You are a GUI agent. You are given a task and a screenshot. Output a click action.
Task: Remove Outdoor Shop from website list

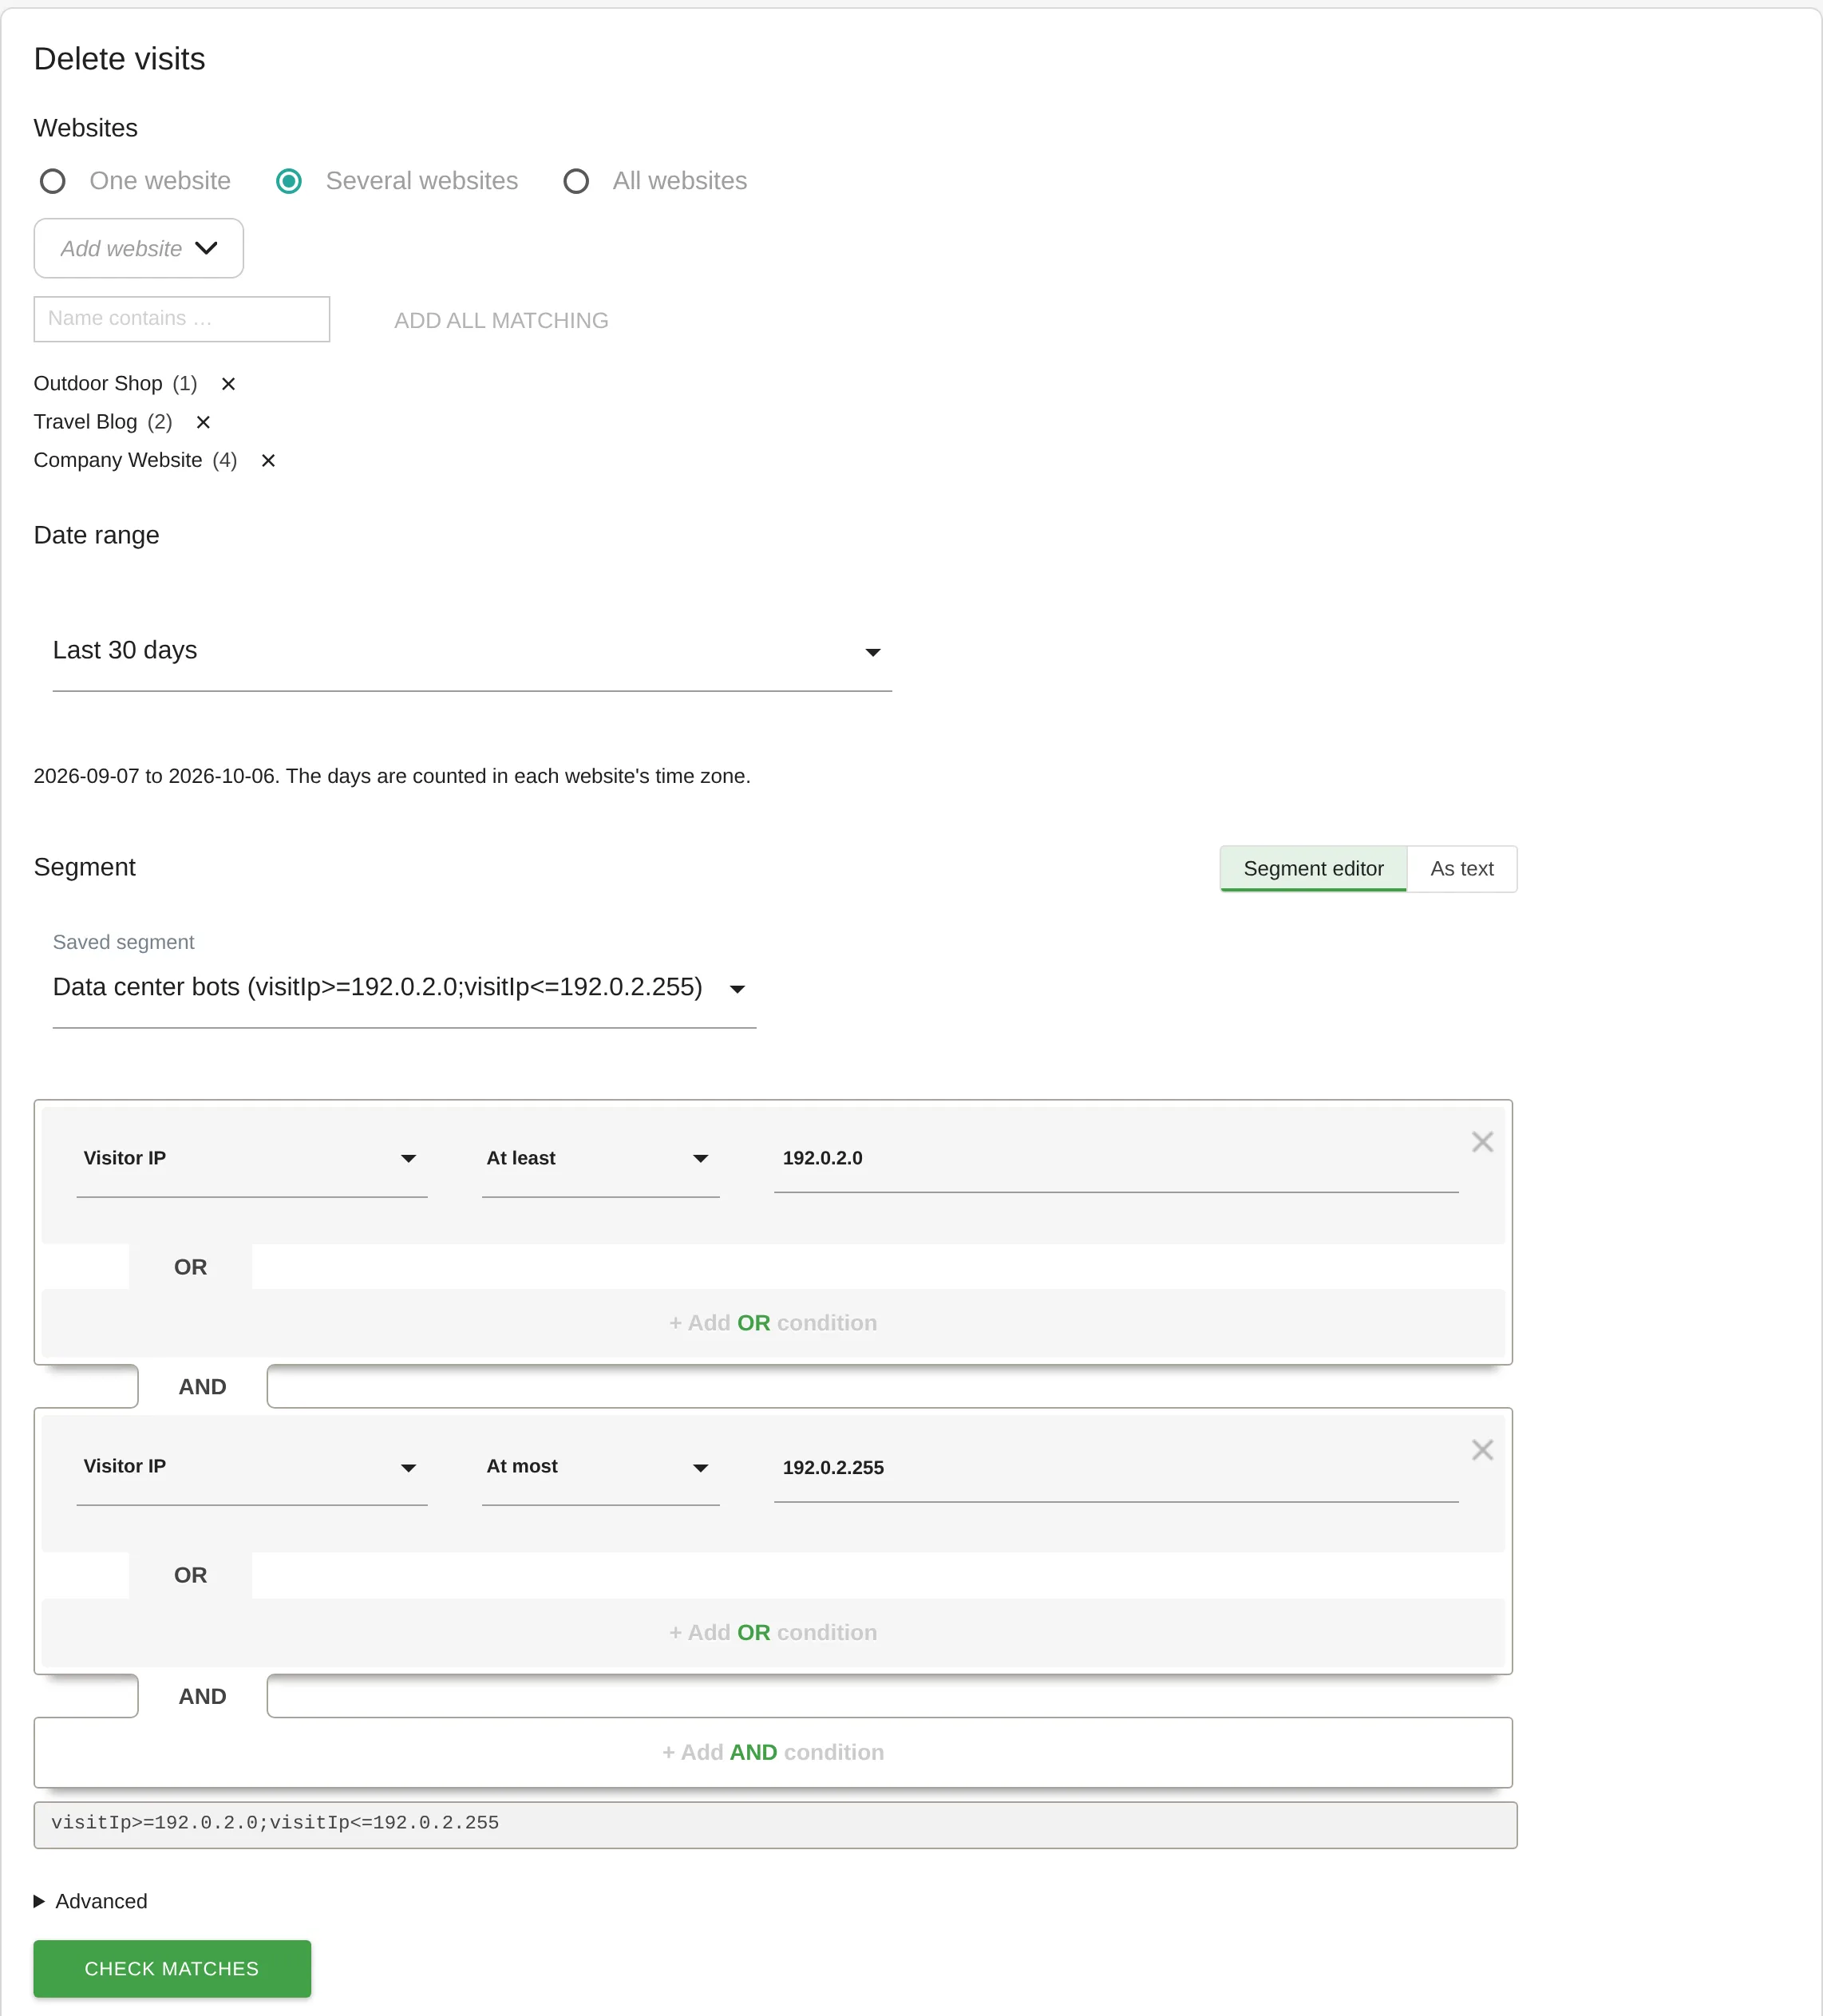tap(228, 384)
